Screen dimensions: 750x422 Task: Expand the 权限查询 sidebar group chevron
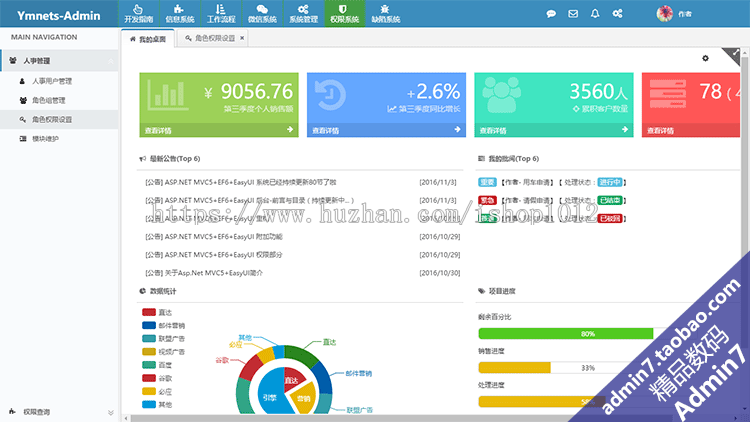pos(110,412)
